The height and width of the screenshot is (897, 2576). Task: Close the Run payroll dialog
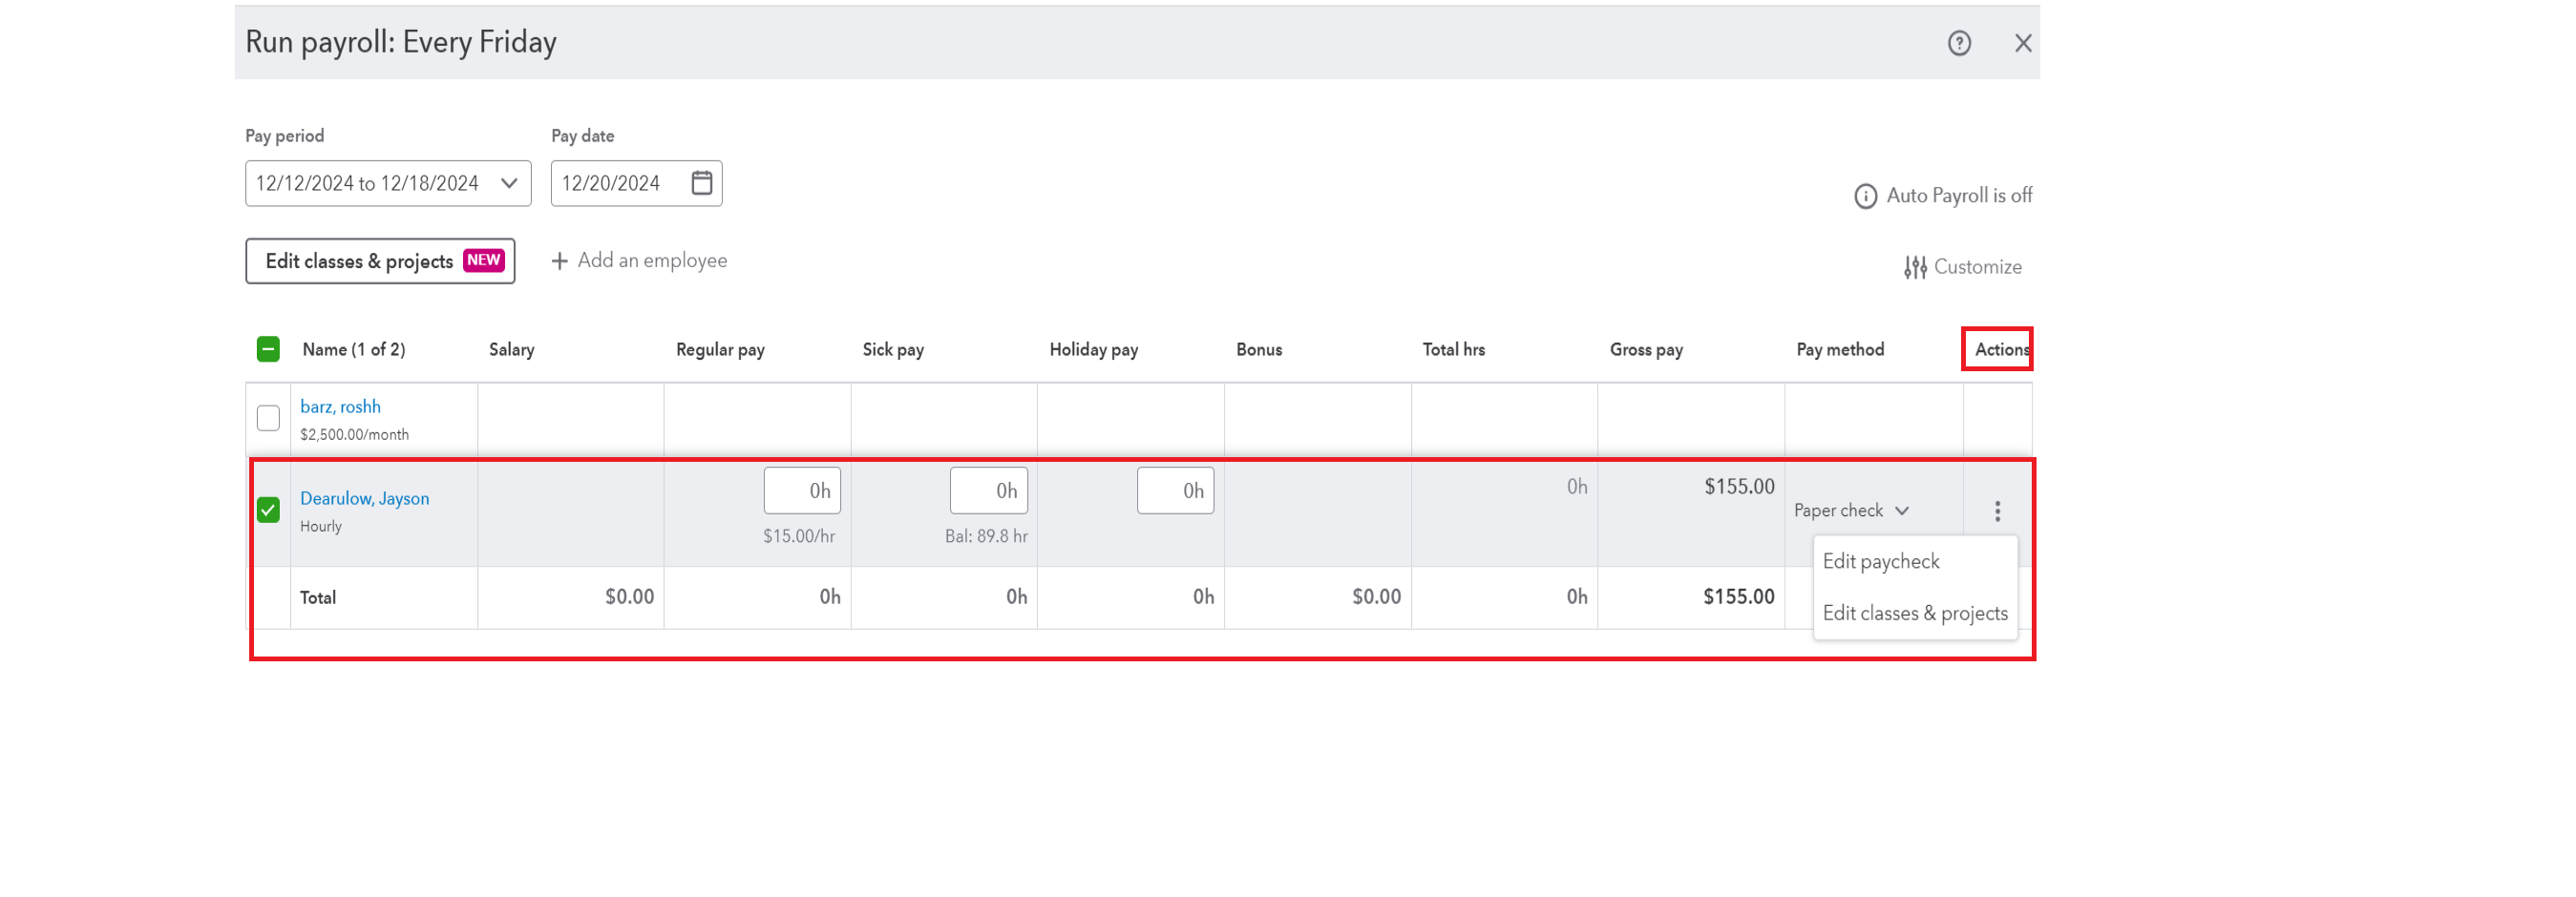(2022, 43)
